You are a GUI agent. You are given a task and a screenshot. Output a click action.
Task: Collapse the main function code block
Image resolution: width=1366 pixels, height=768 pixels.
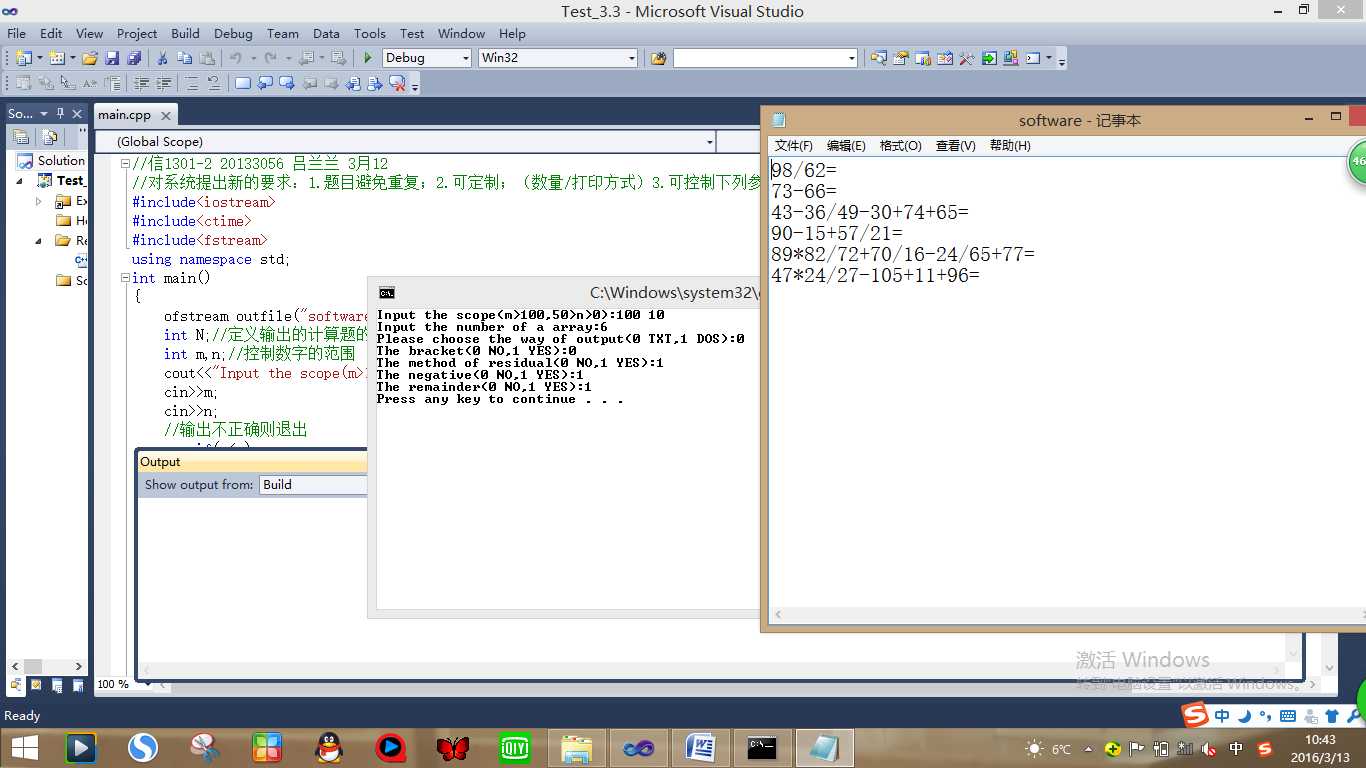(125, 278)
